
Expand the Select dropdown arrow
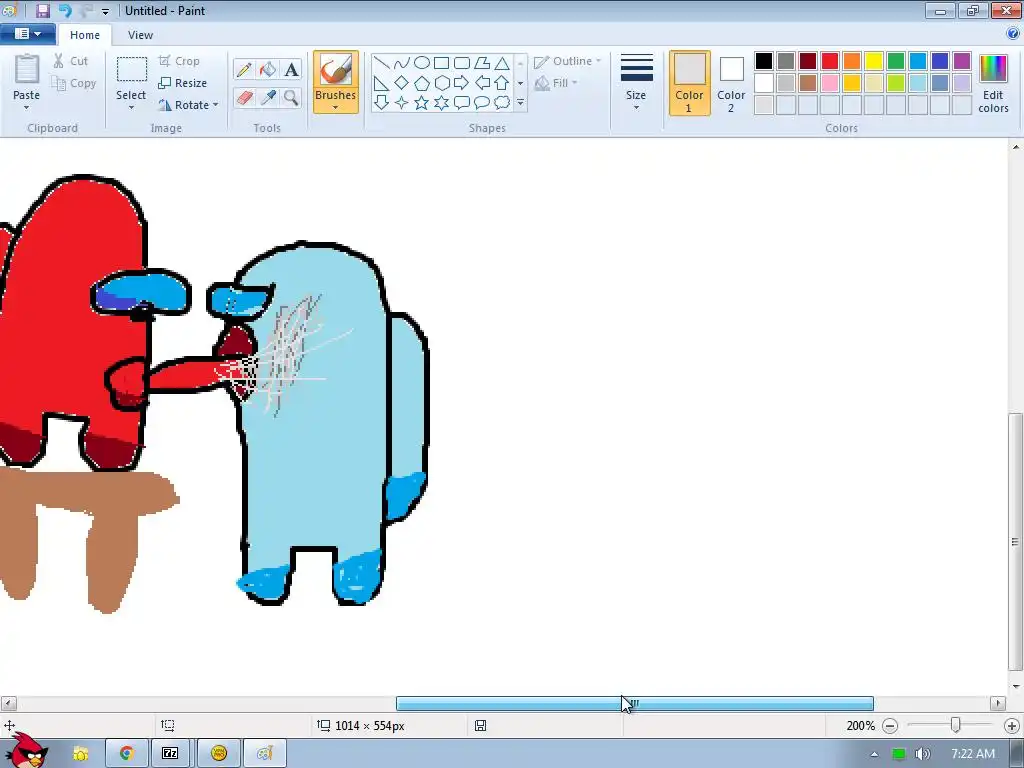tap(131, 108)
